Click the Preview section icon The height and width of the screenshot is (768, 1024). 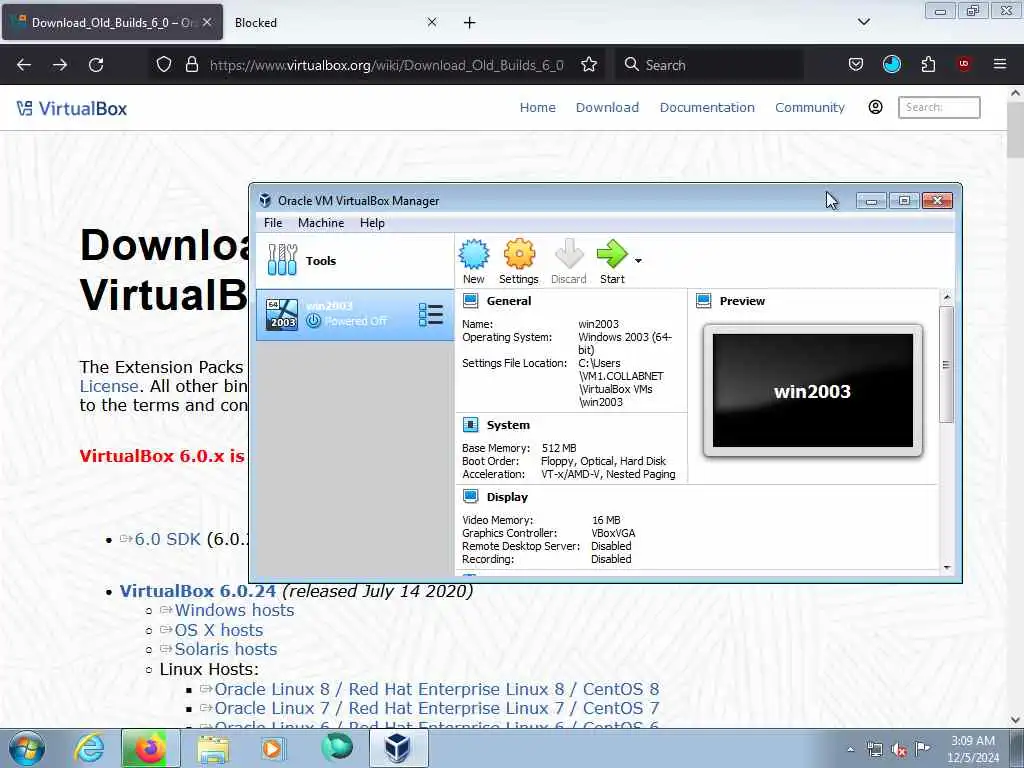(x=703, y=301)
